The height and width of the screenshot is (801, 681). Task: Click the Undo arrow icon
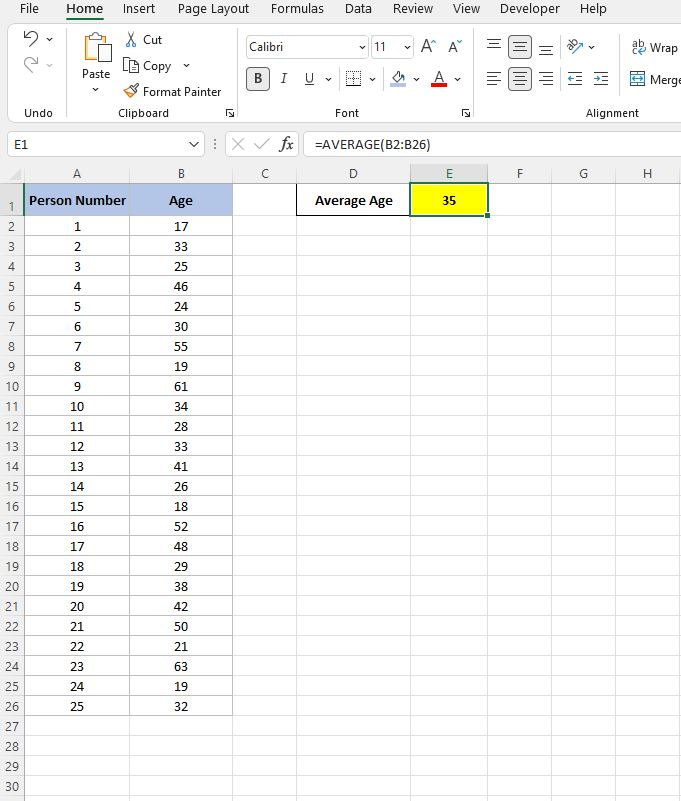tap(31, 39)
